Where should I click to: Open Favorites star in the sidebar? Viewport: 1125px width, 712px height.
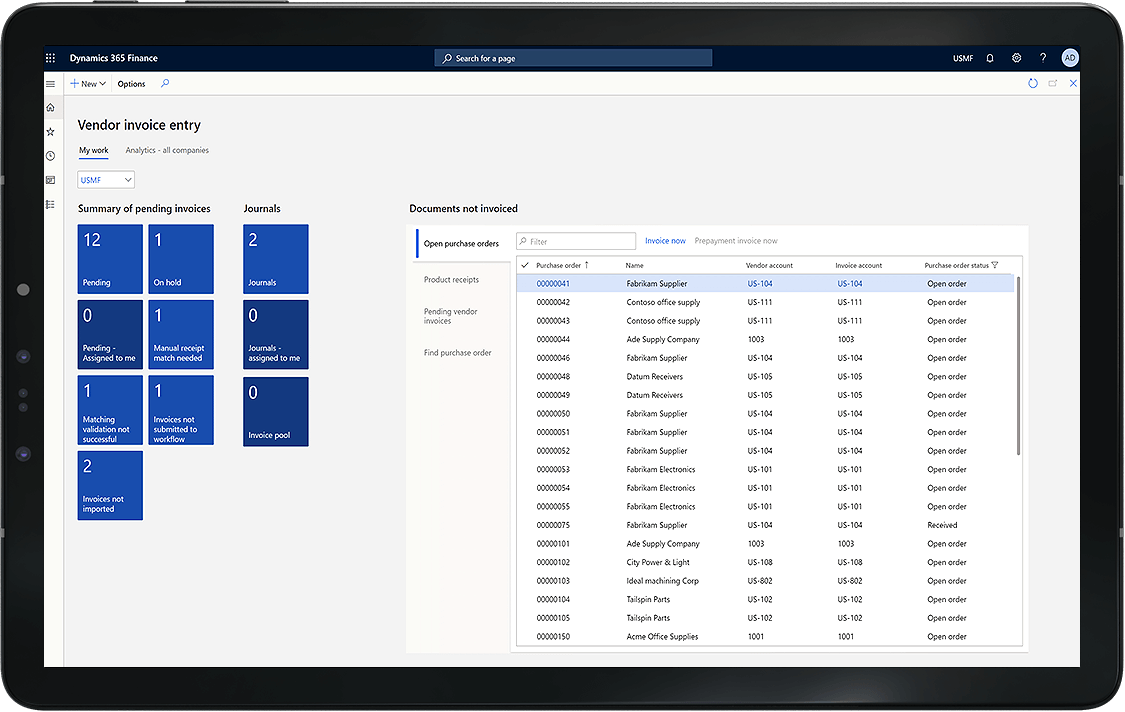(51, 131)
